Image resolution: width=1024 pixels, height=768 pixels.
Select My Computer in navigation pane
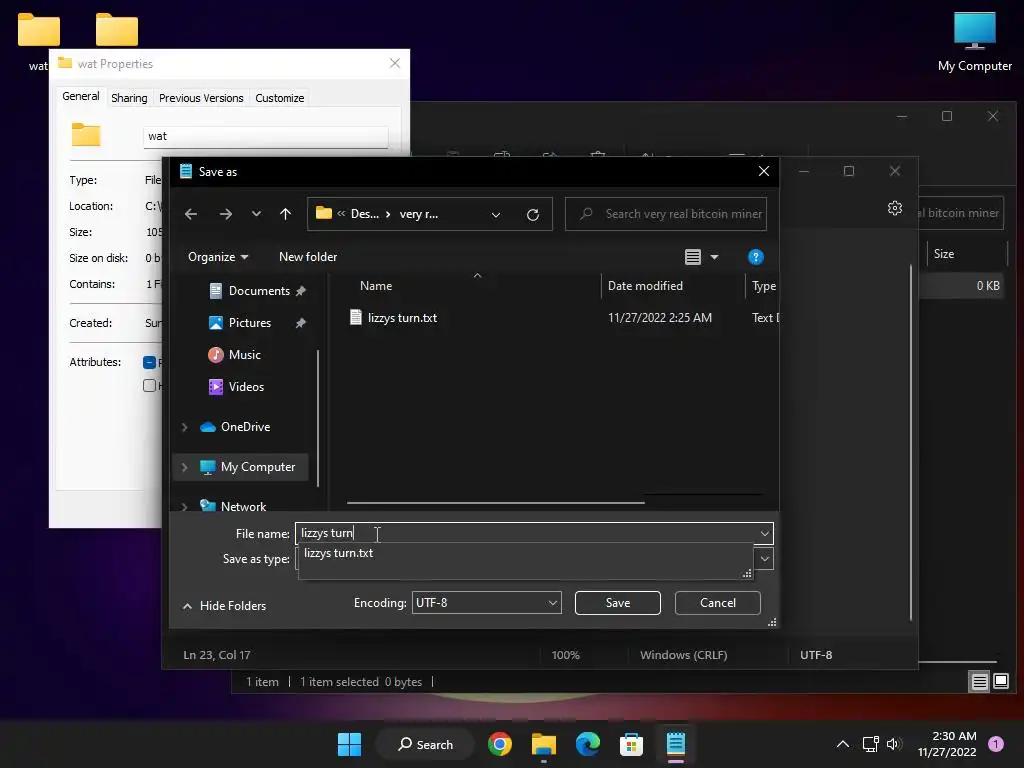[257, 467]
